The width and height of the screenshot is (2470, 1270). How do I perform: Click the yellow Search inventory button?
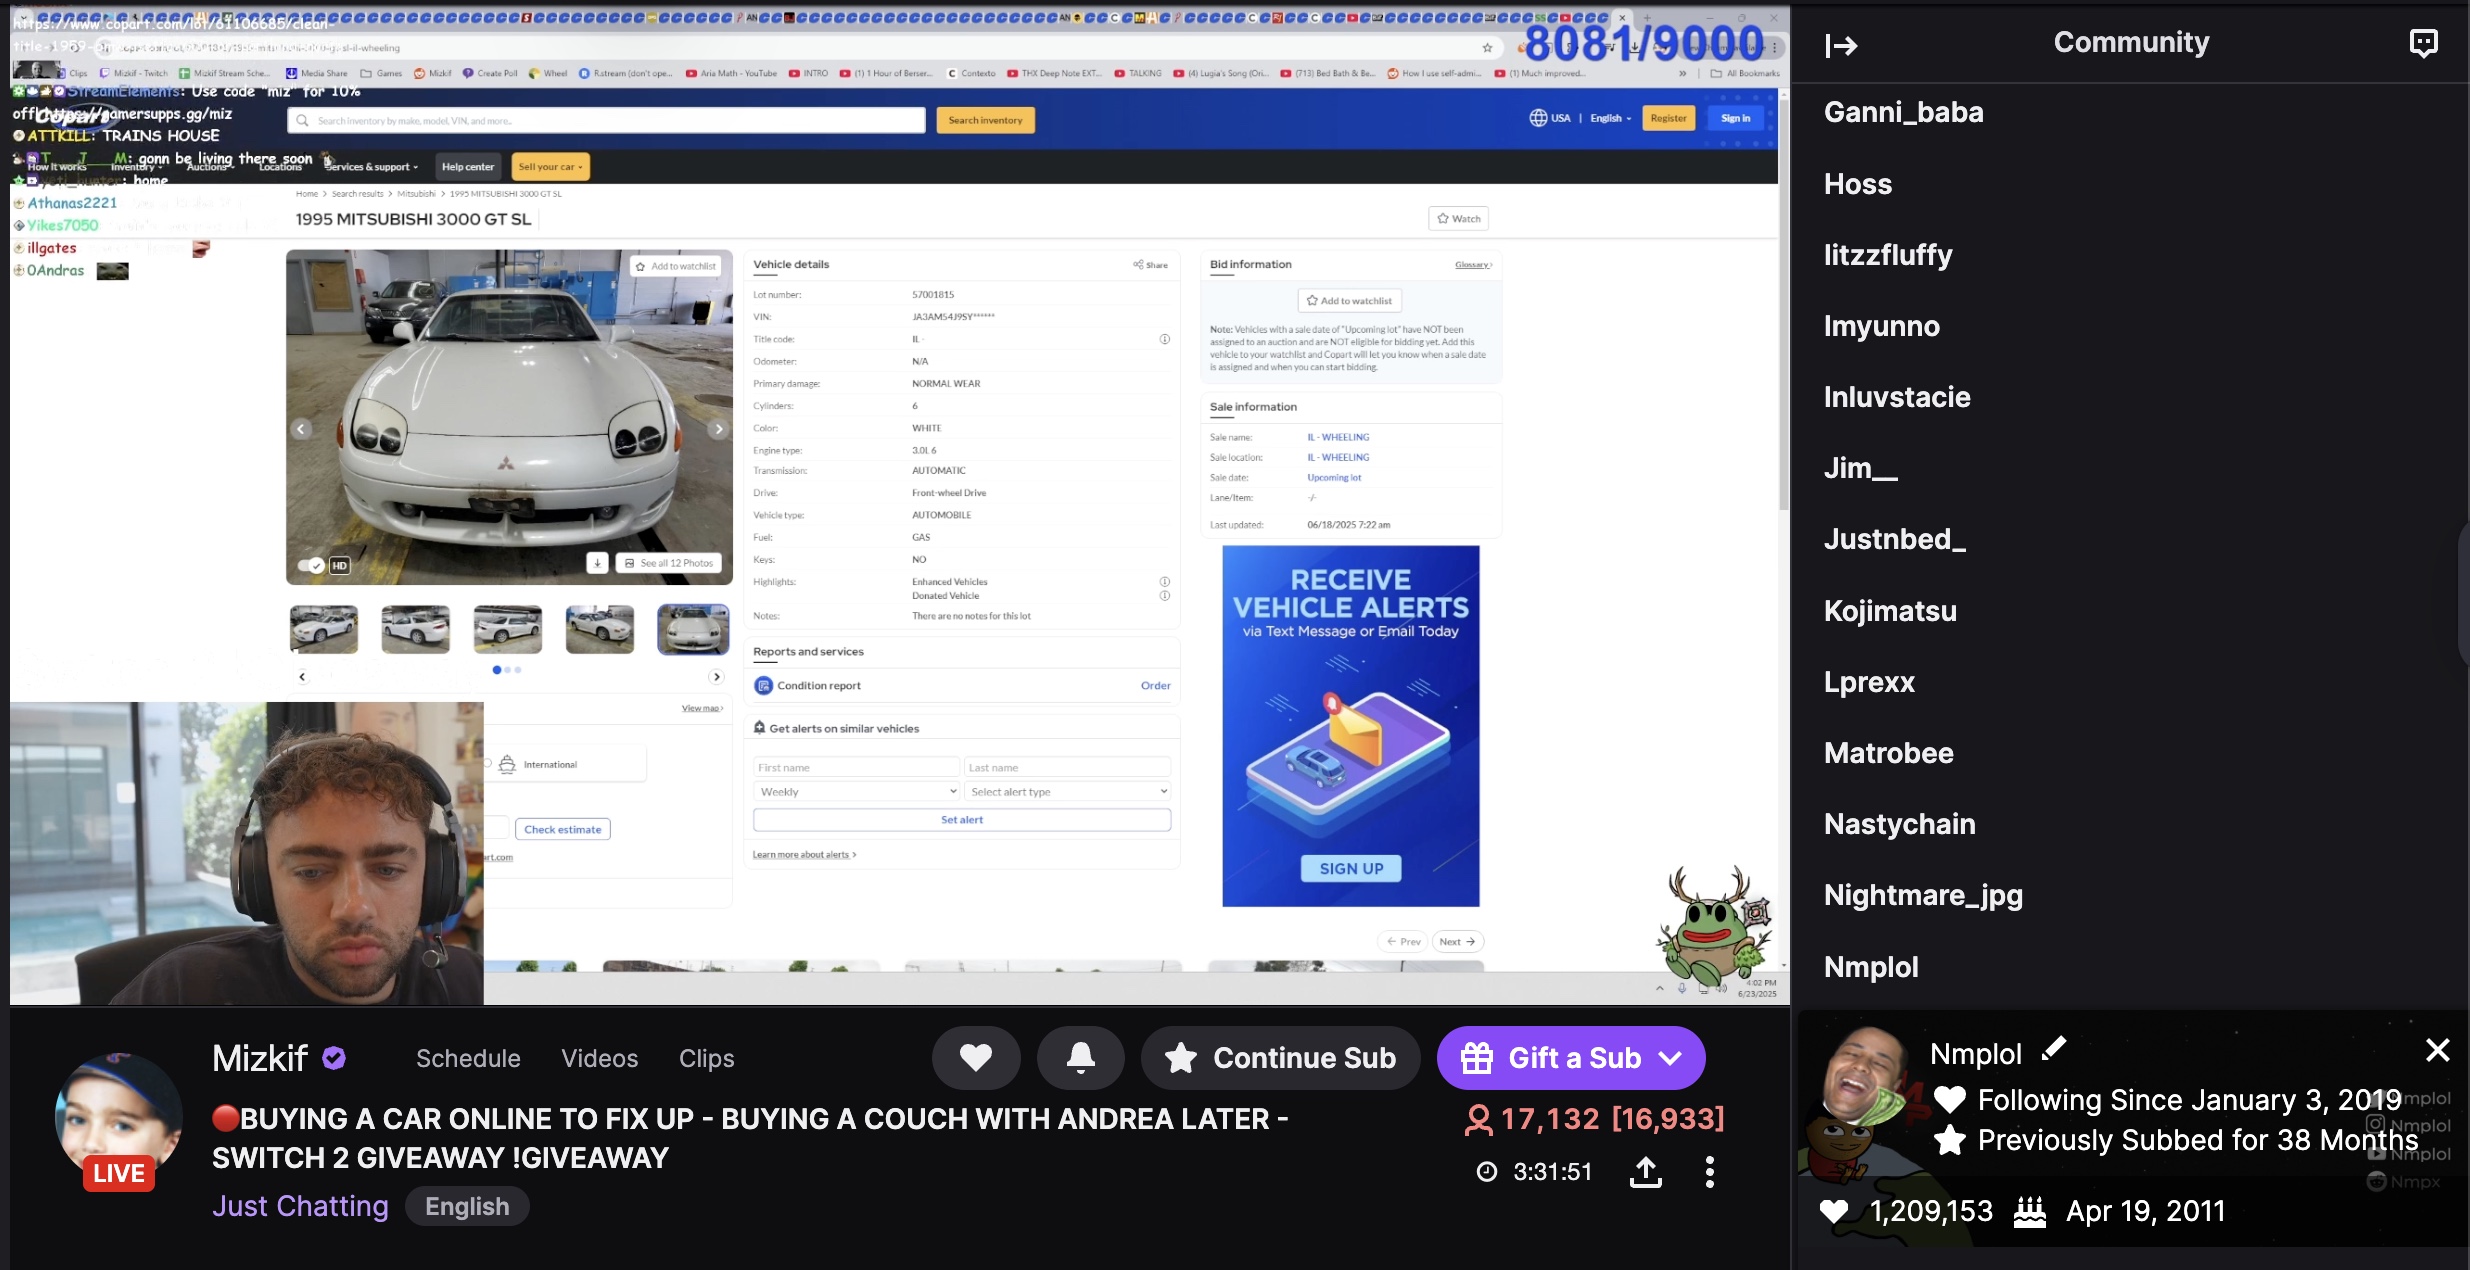click(985, 120)
